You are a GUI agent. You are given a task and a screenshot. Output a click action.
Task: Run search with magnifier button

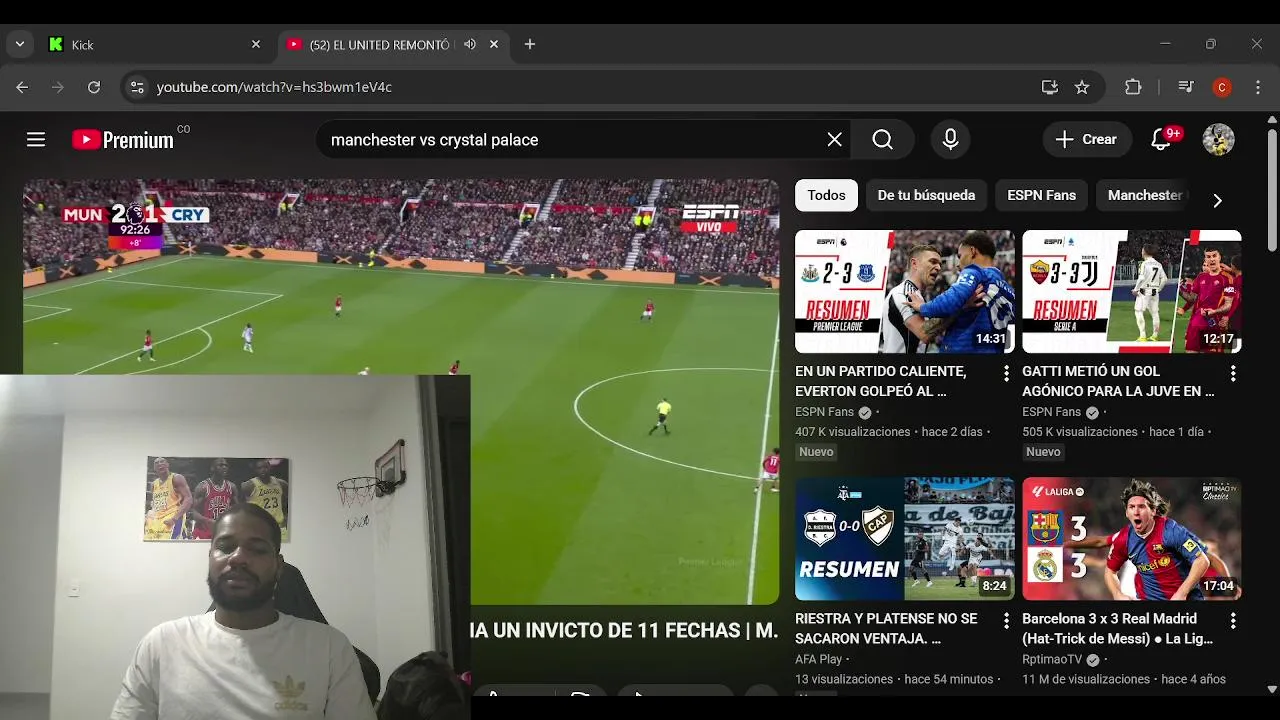tap(882, 140)
